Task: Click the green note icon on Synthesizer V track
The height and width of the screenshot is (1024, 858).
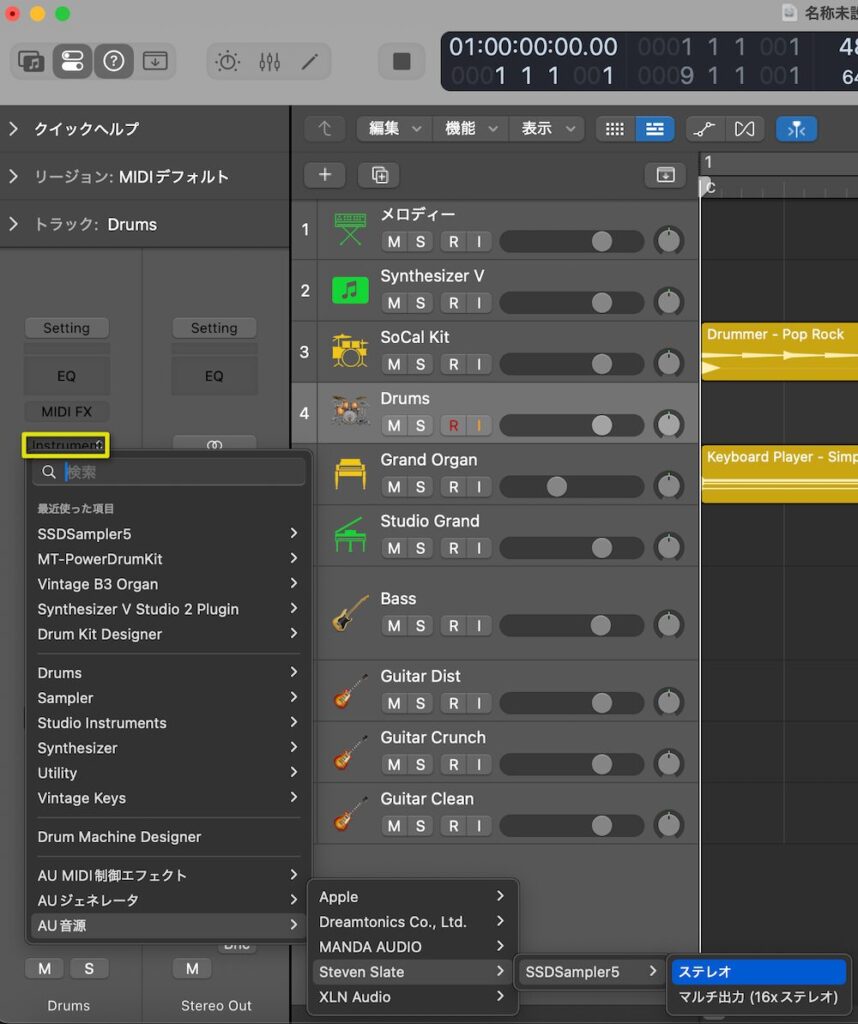Action: (348, 290)
